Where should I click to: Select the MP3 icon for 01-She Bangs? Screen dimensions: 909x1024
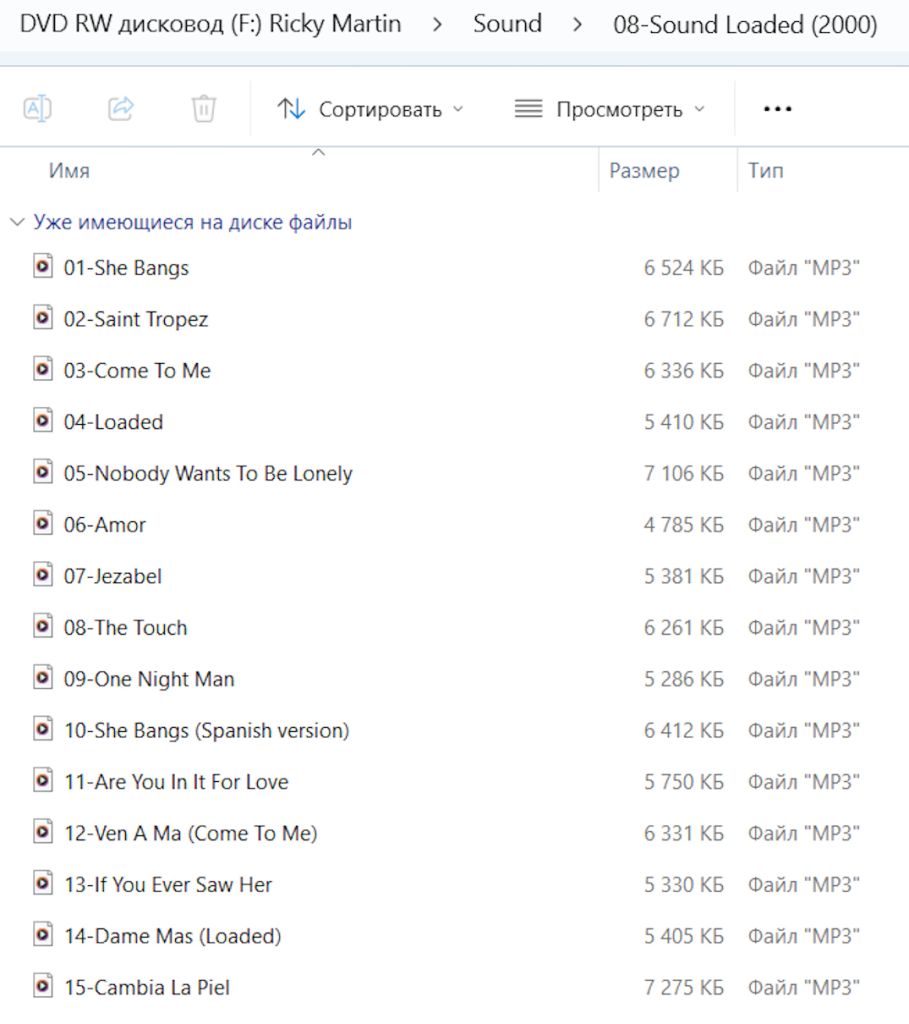pos(43,266)
